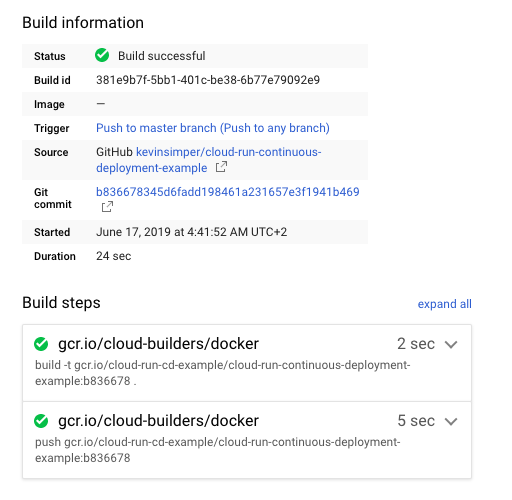
Task: Click green checkmark of docker push step
Action: click(x=41, y=421)
